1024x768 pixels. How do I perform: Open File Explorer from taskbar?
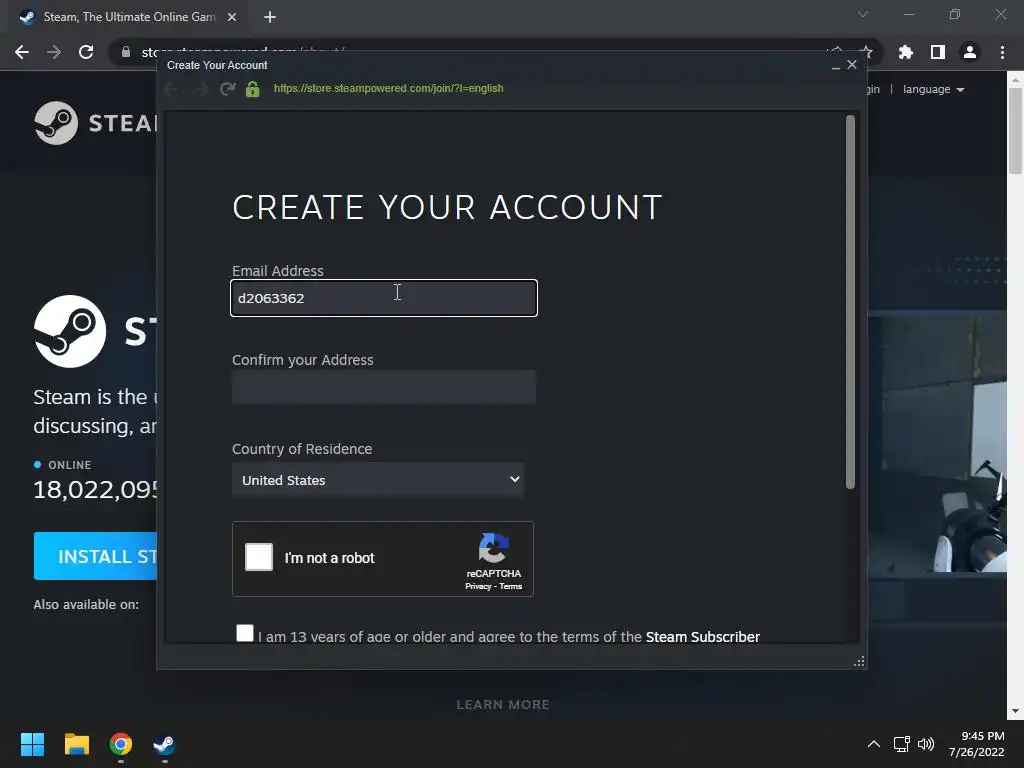click(x=76, y=744)
